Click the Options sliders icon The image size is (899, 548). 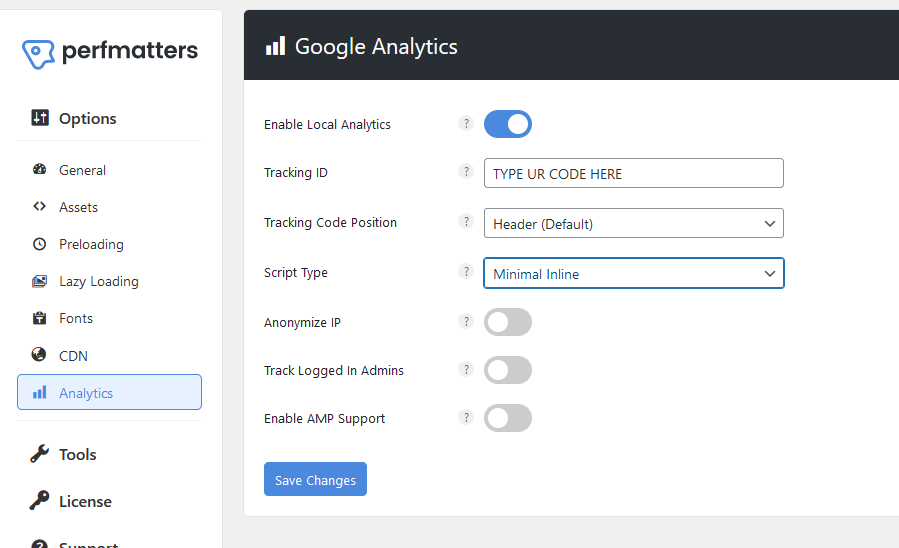tap(40, 118)
